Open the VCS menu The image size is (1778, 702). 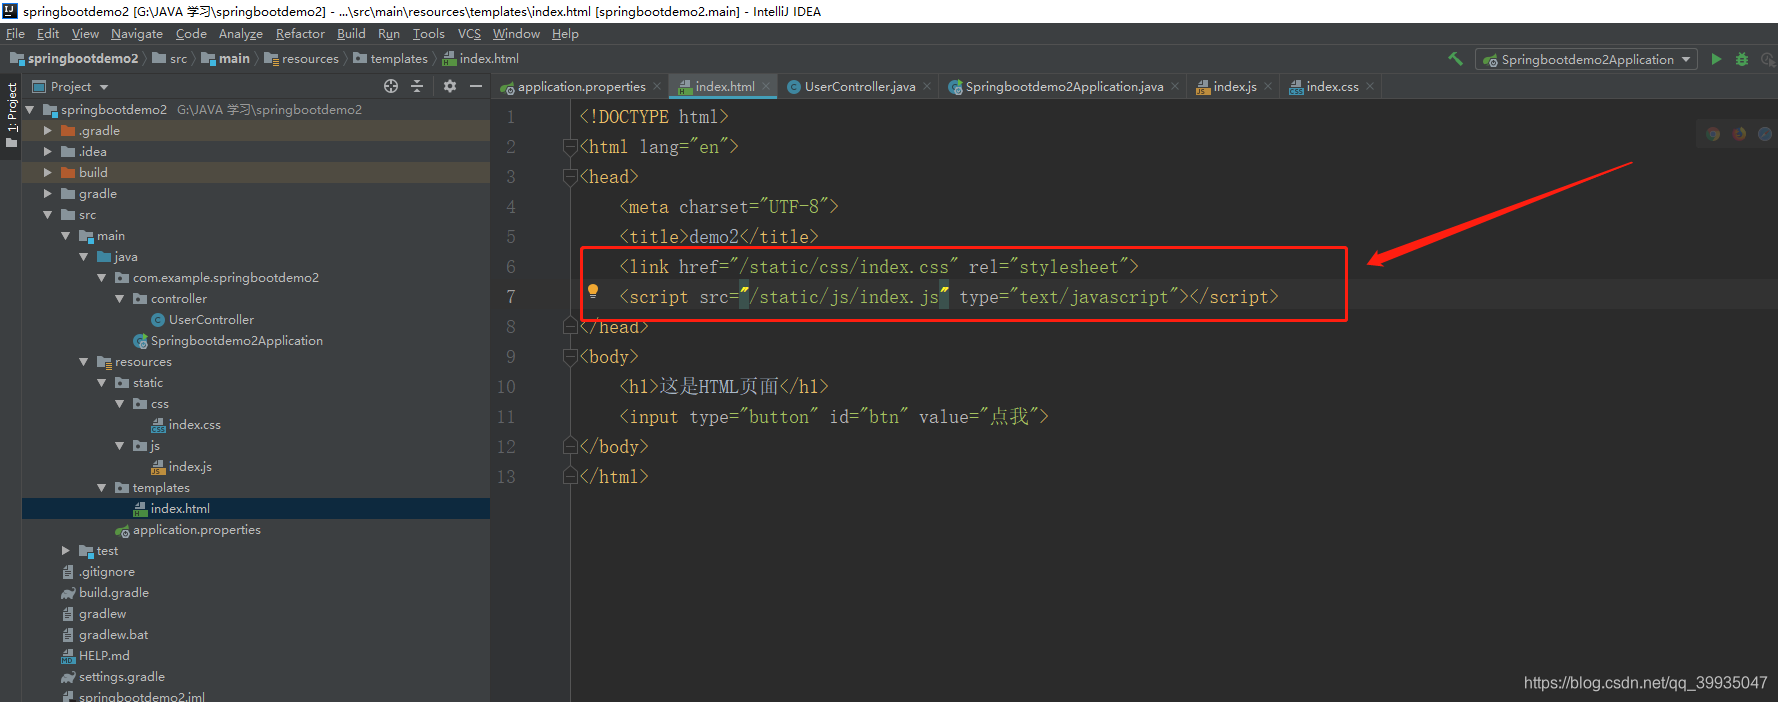tap(469, 34)
